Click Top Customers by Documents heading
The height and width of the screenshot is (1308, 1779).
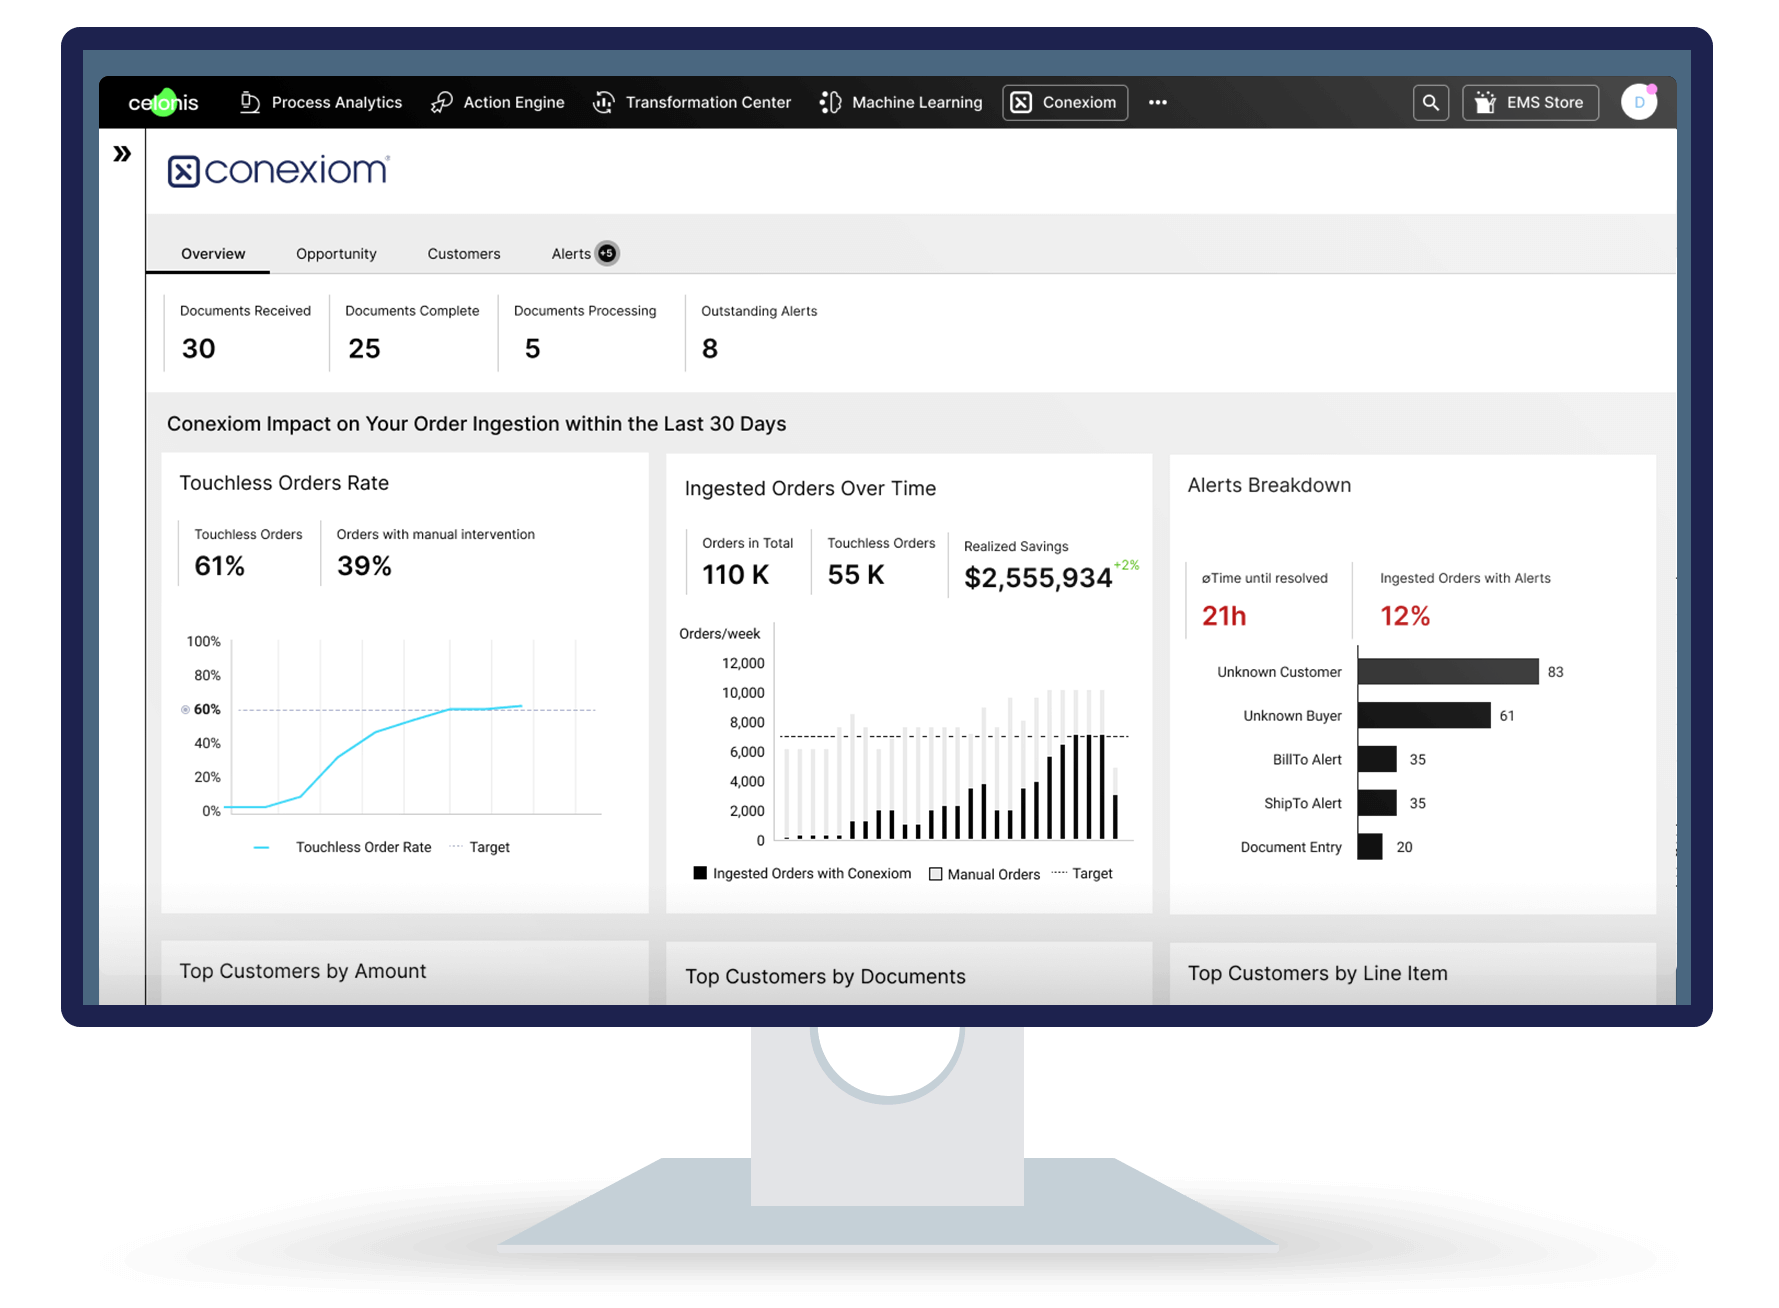click(825, 977)
